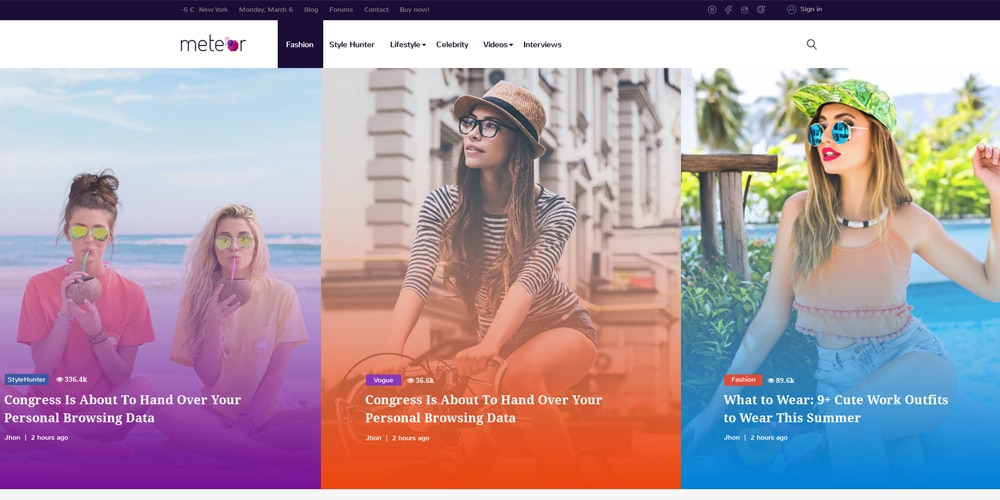The width and height of the screenshot is (1000, 500).
Task: Click the meteor logo
Action: click(x=213, y=44)
